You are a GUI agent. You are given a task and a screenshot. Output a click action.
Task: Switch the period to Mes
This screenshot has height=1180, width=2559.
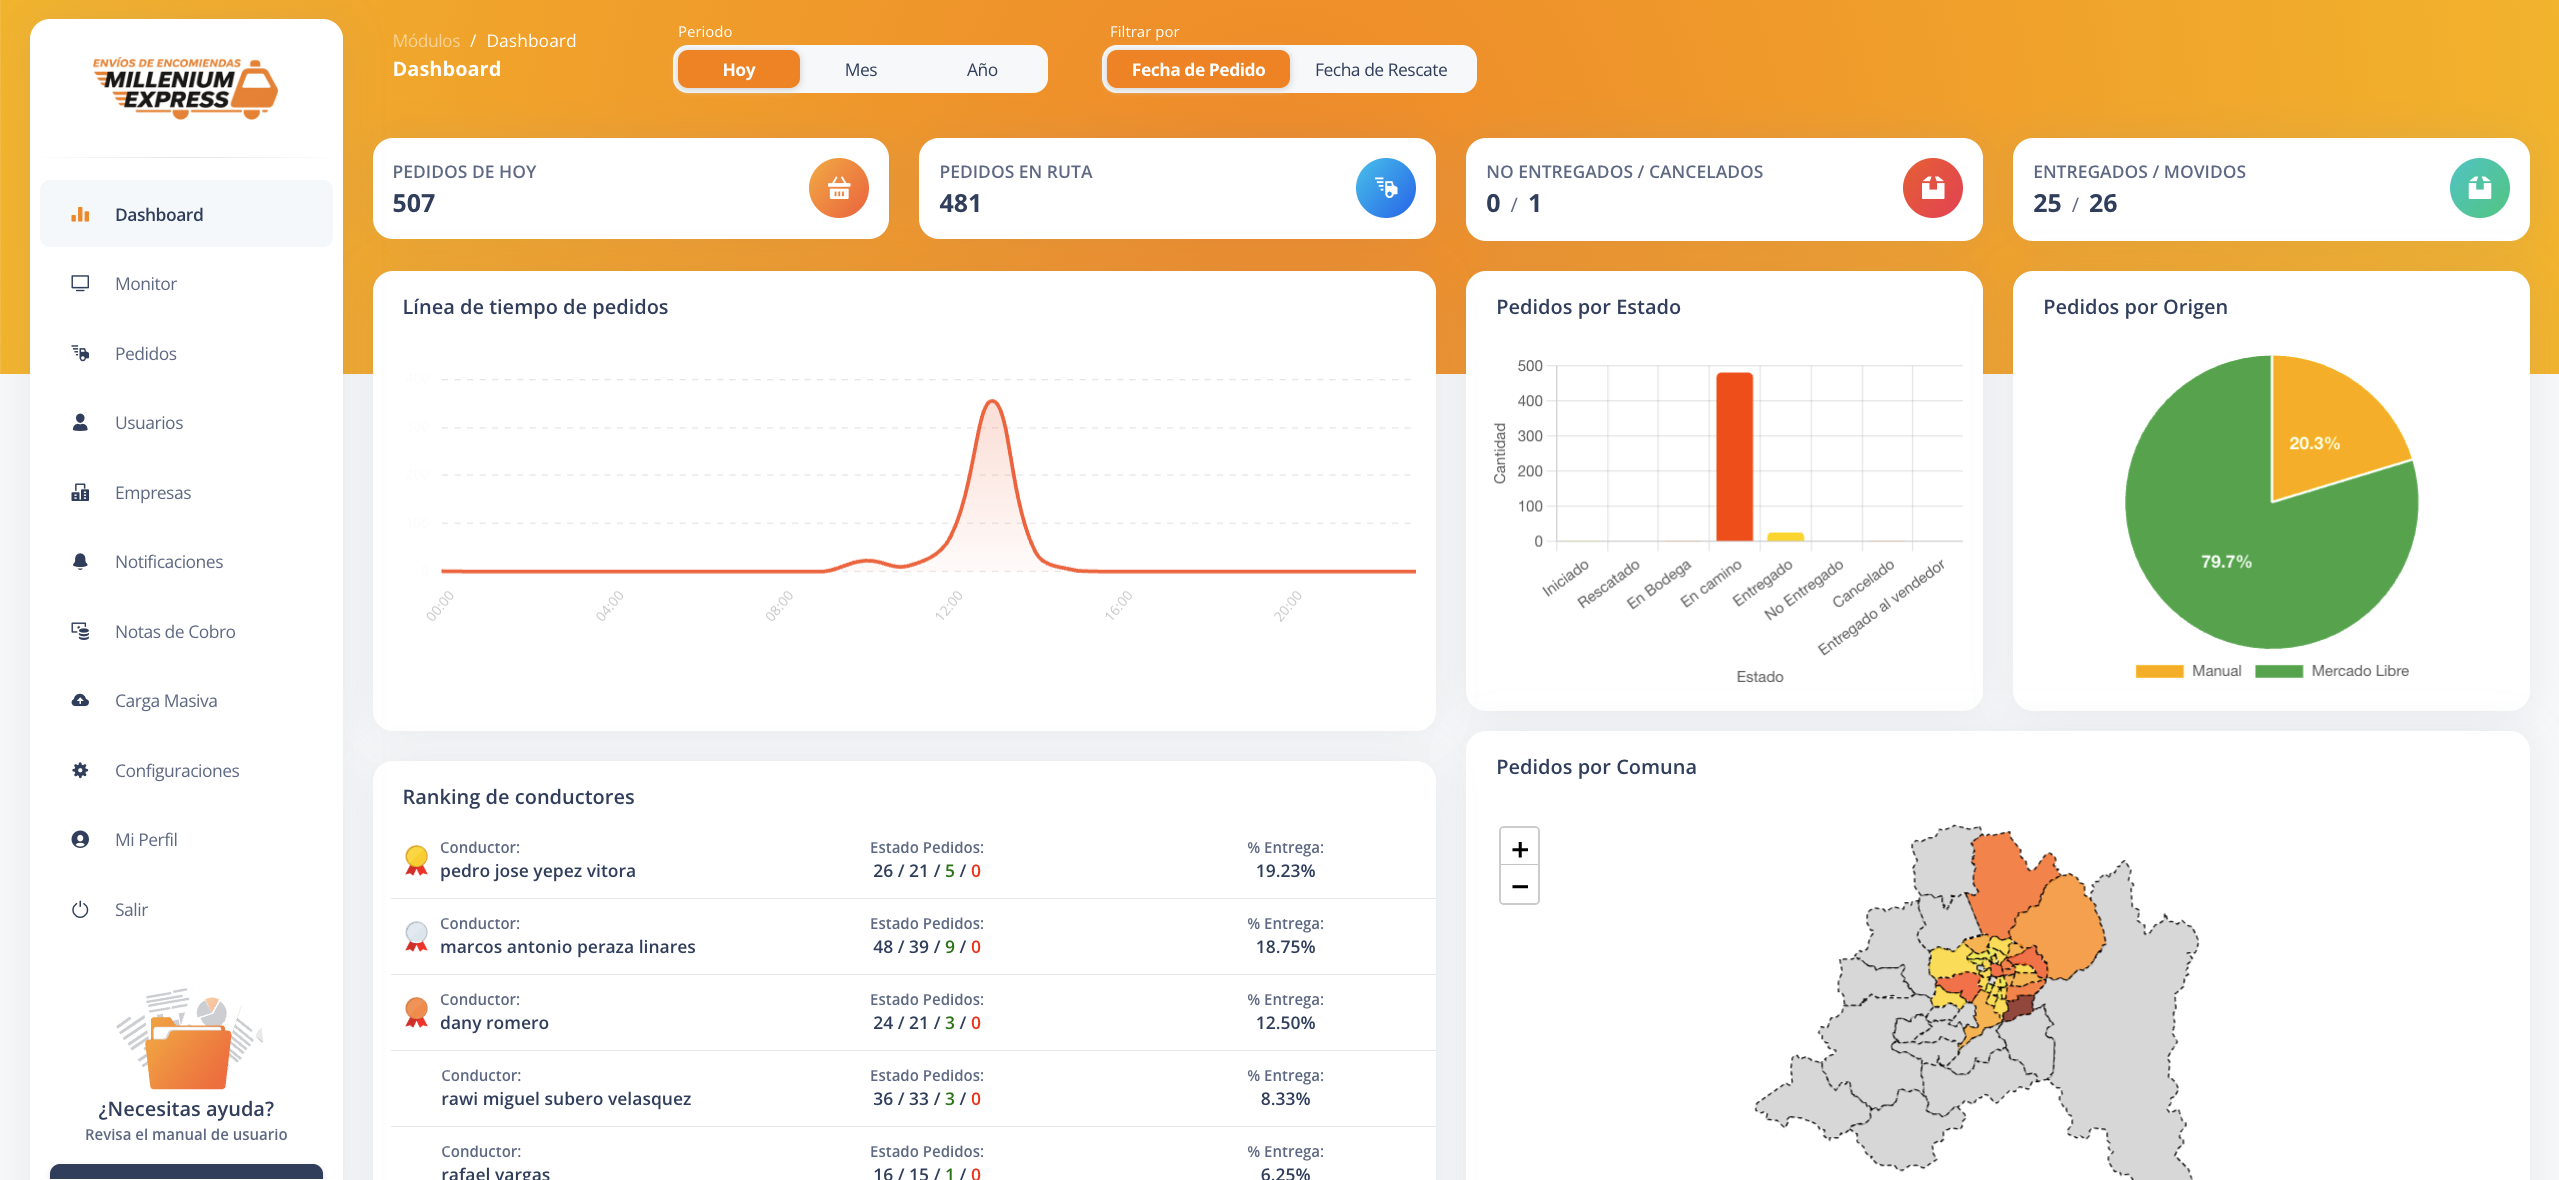pyautogui.click(x=861, y=70)
